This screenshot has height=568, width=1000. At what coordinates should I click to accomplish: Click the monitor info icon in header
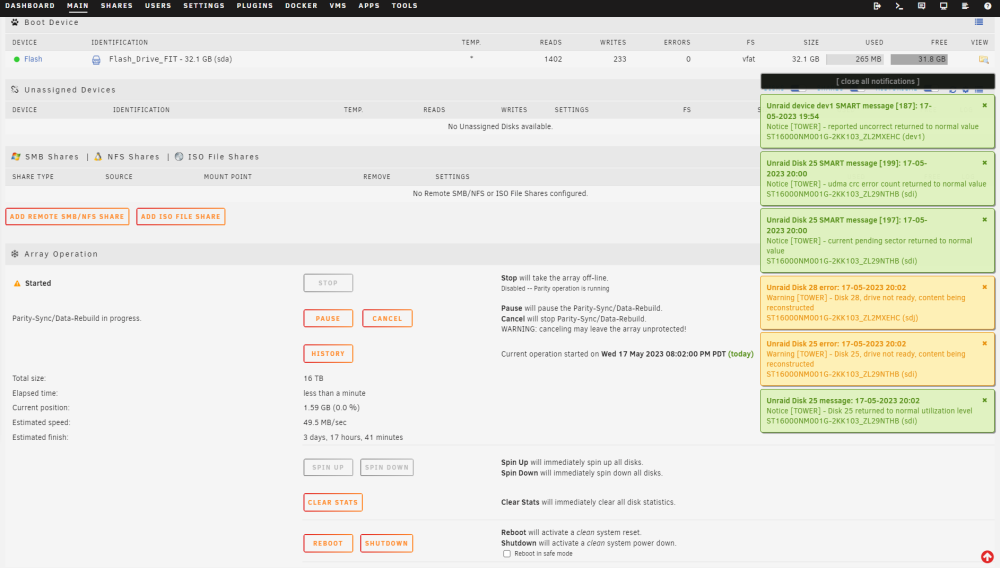(x=943, y=6)
